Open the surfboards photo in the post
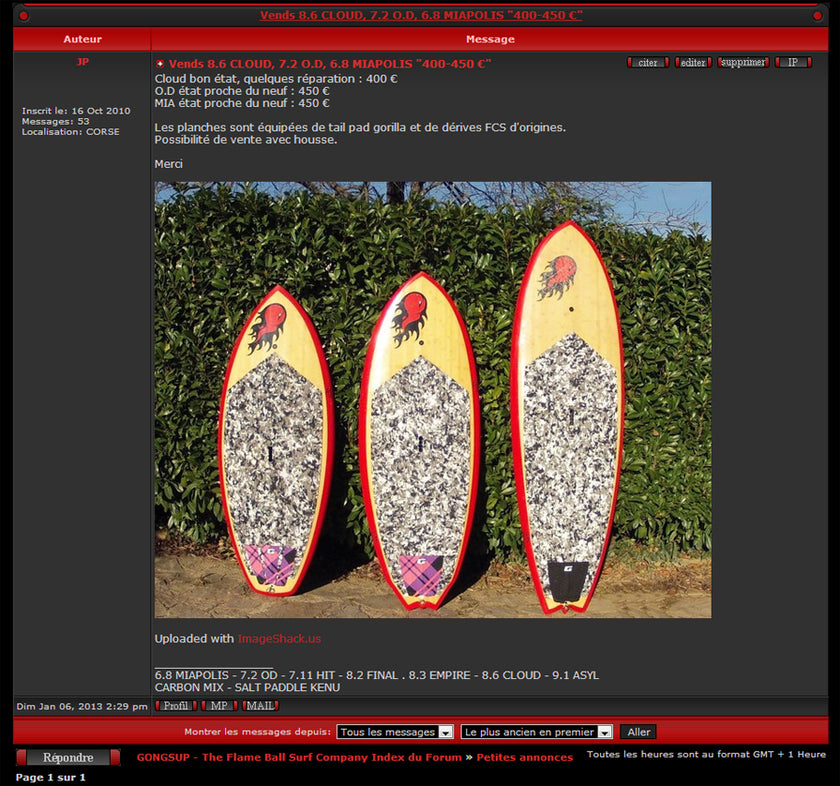 point(432,399)
